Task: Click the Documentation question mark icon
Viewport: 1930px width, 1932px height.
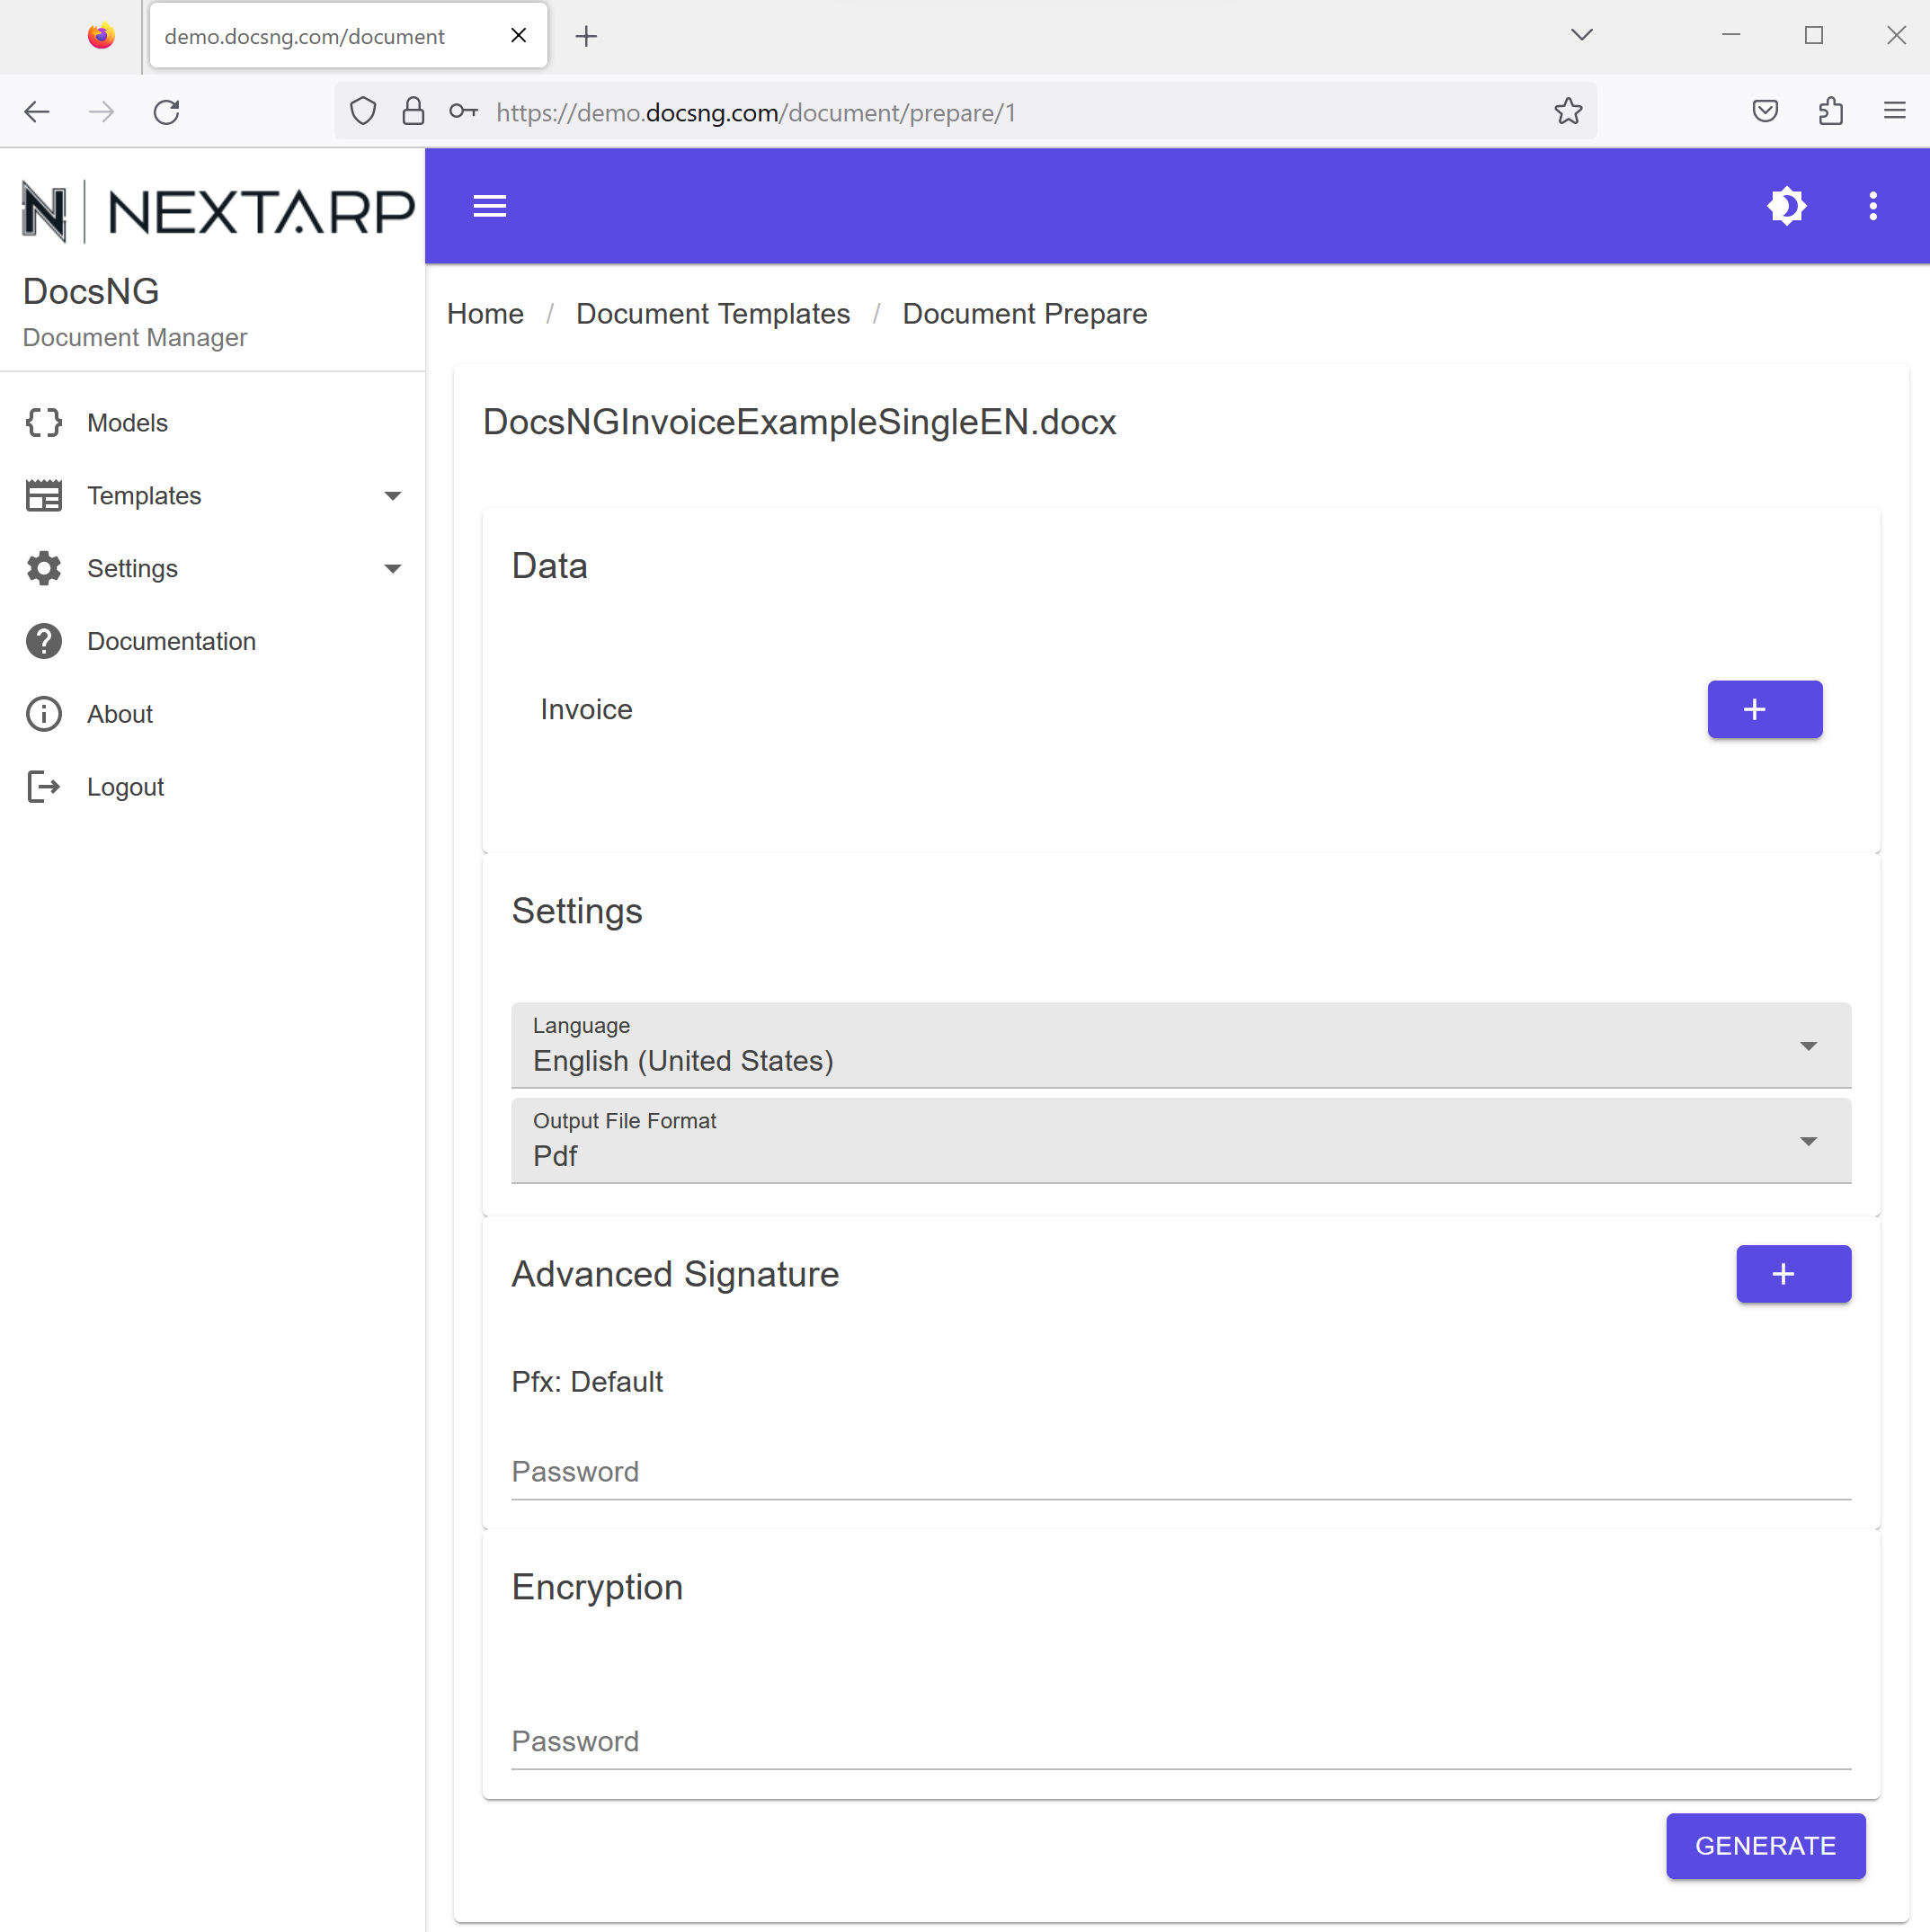Action: [x=44, y=641]
